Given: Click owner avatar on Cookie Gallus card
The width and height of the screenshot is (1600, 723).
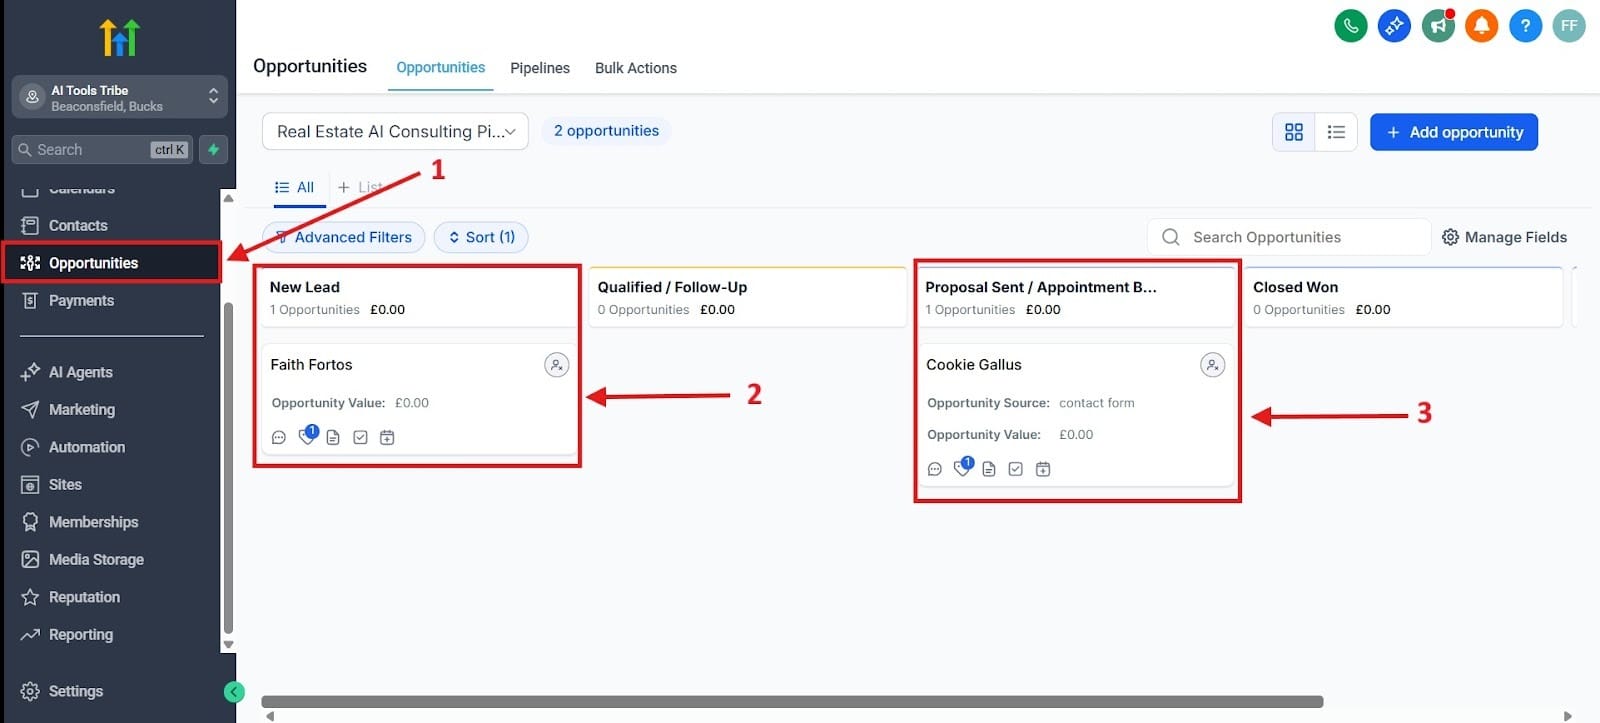Looking at the screenshot, I should pos(1212,365).
